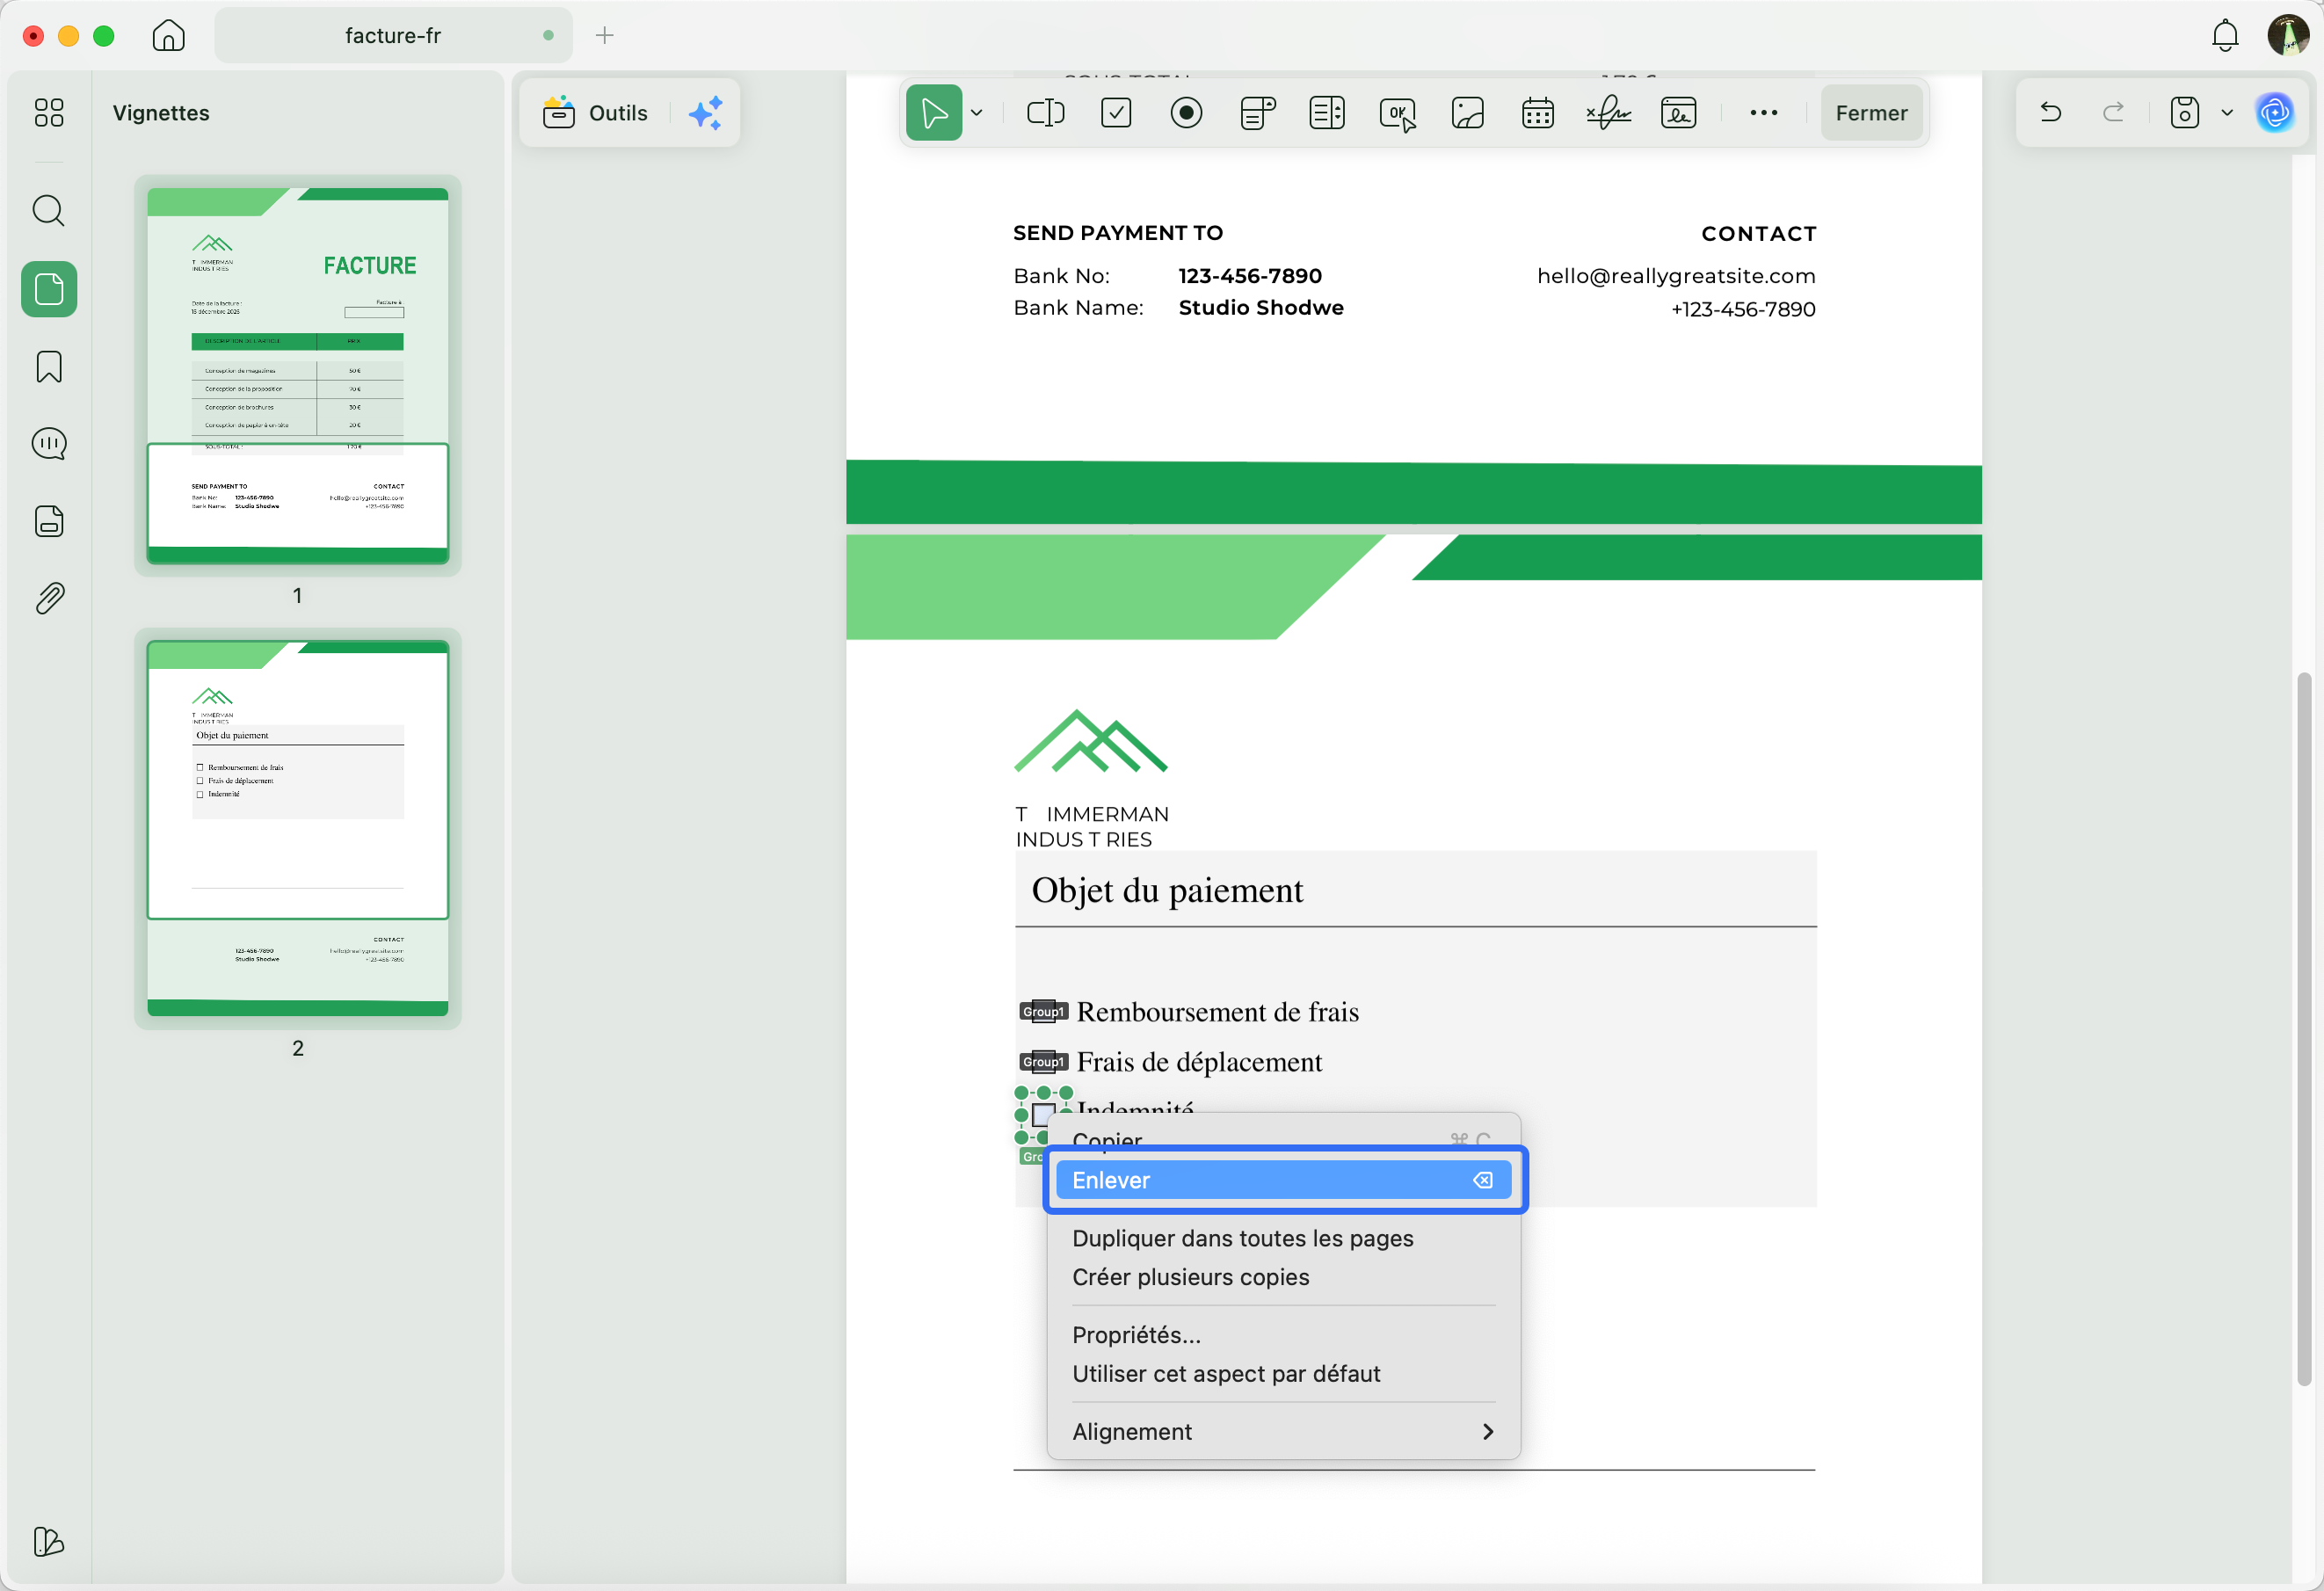Open the bookmarks sidebar icon

(x=49, y=367)
